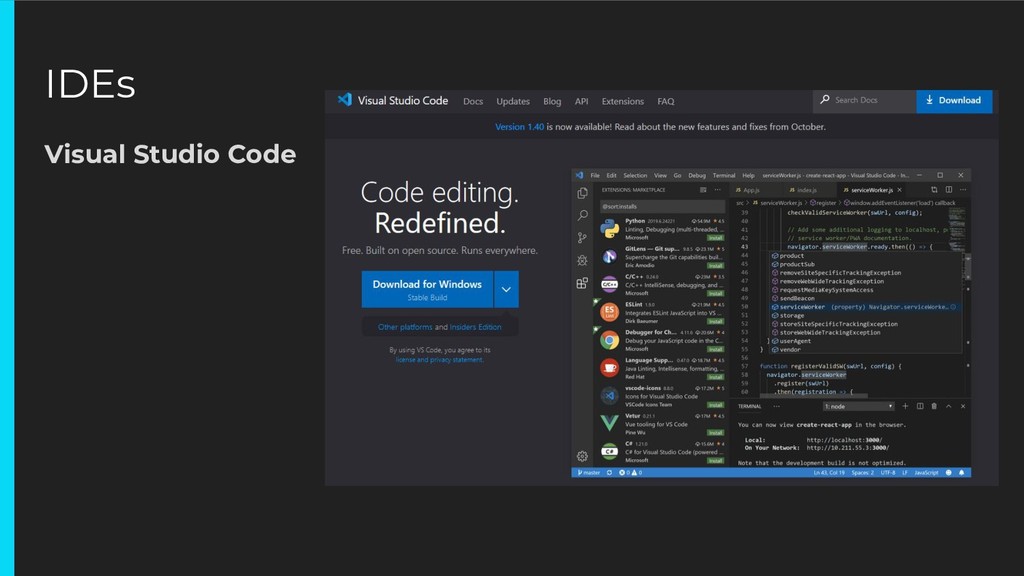
Task: Open the license and privacy statement link
Action: (x=440, y=360)
